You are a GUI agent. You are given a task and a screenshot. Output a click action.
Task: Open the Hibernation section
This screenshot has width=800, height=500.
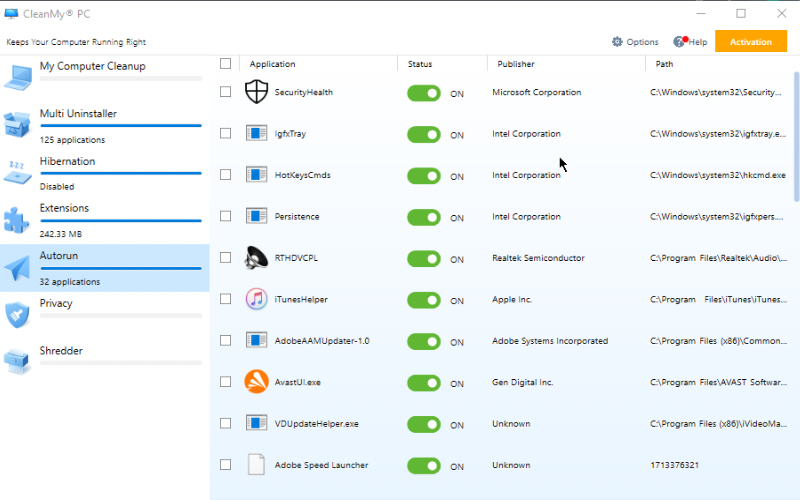click(105, 173)
